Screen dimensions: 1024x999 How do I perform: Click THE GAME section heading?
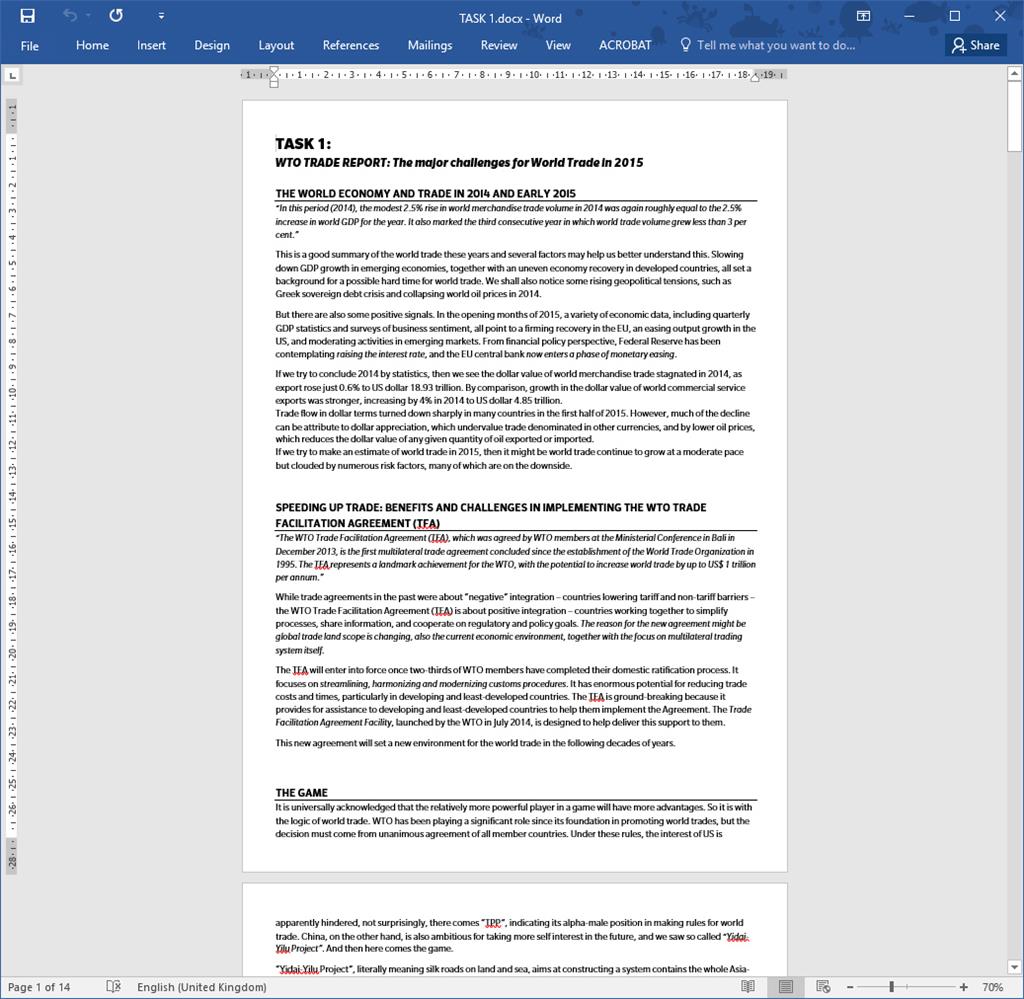point(301,793)
